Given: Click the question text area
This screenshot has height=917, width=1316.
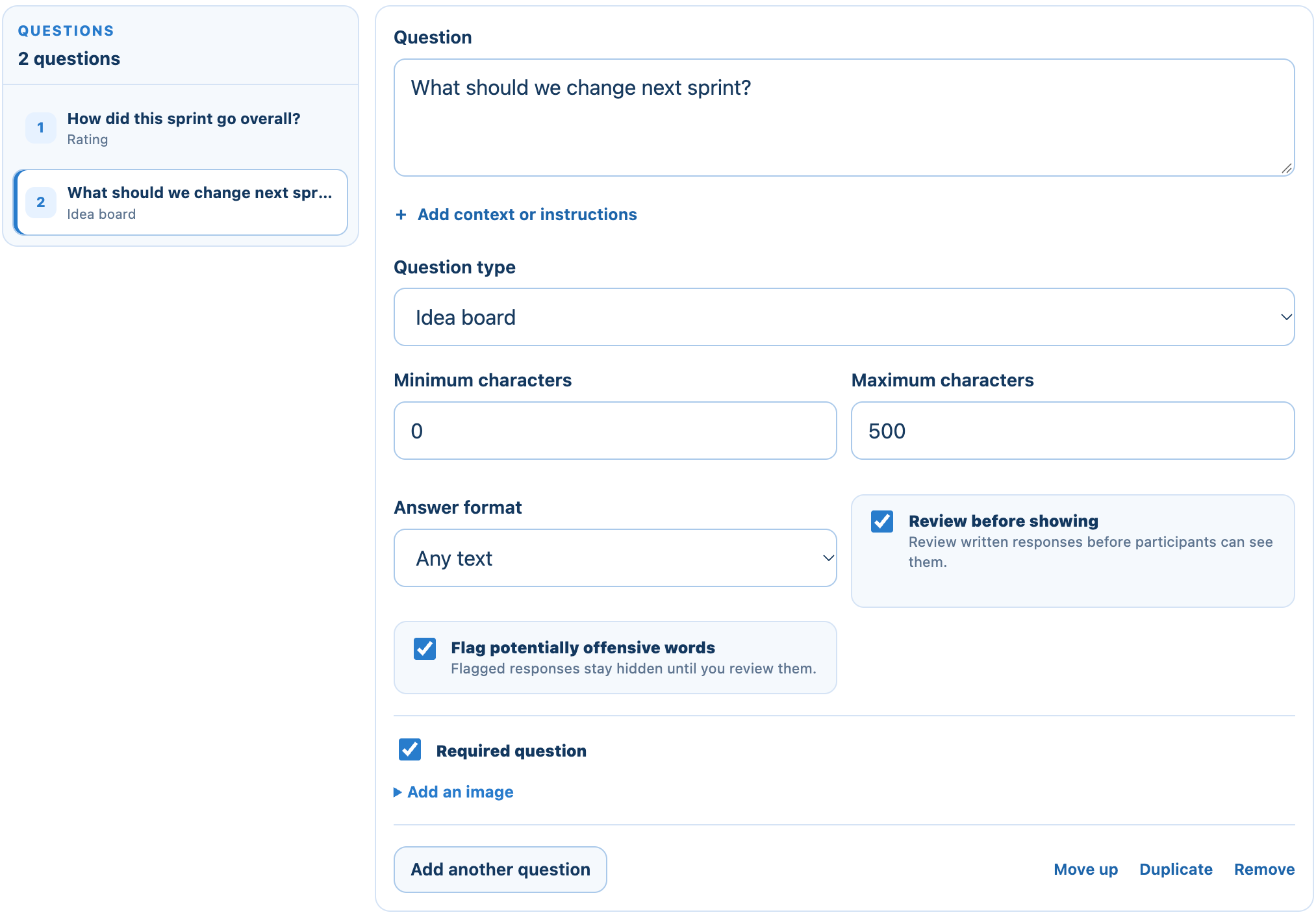Looking at the screenshot, I should 844,118.
